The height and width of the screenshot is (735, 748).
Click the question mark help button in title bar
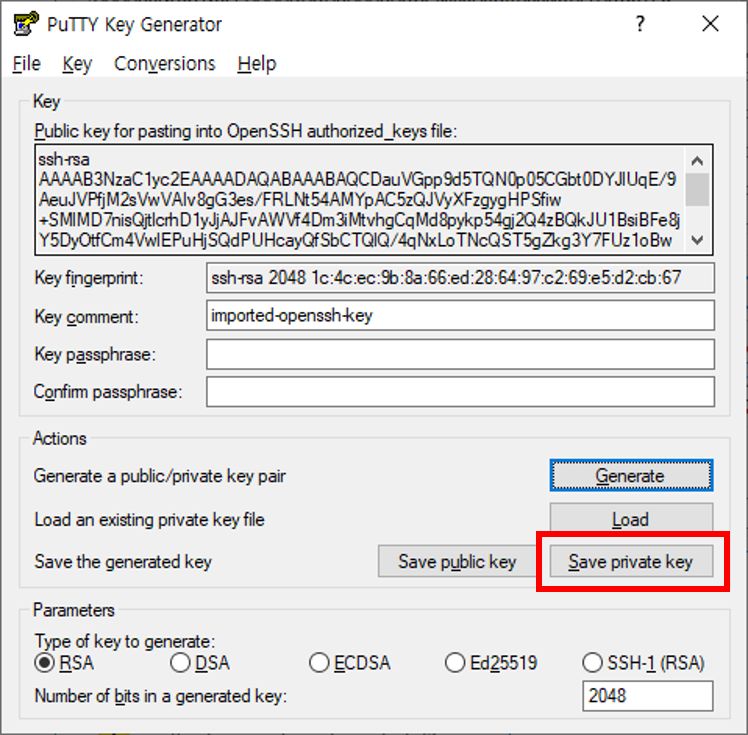point(640,24)
